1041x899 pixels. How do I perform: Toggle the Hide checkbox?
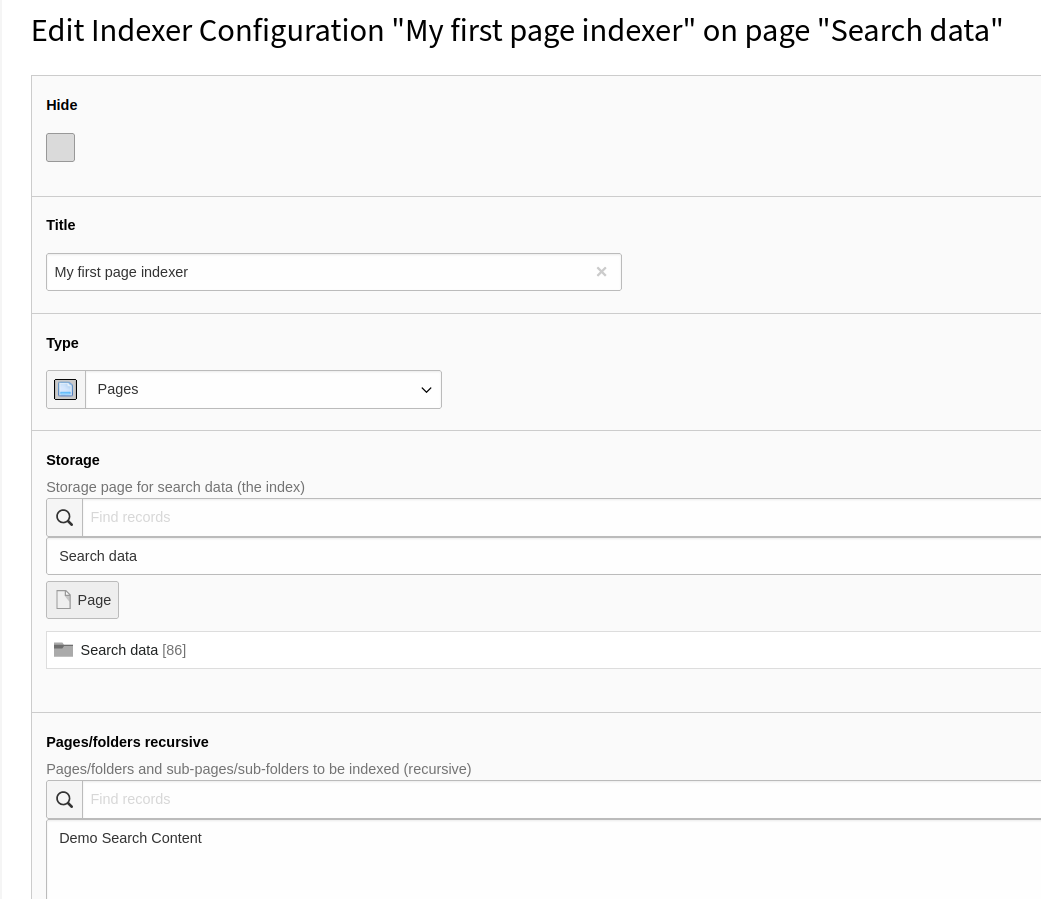click(x=60, y=147)
